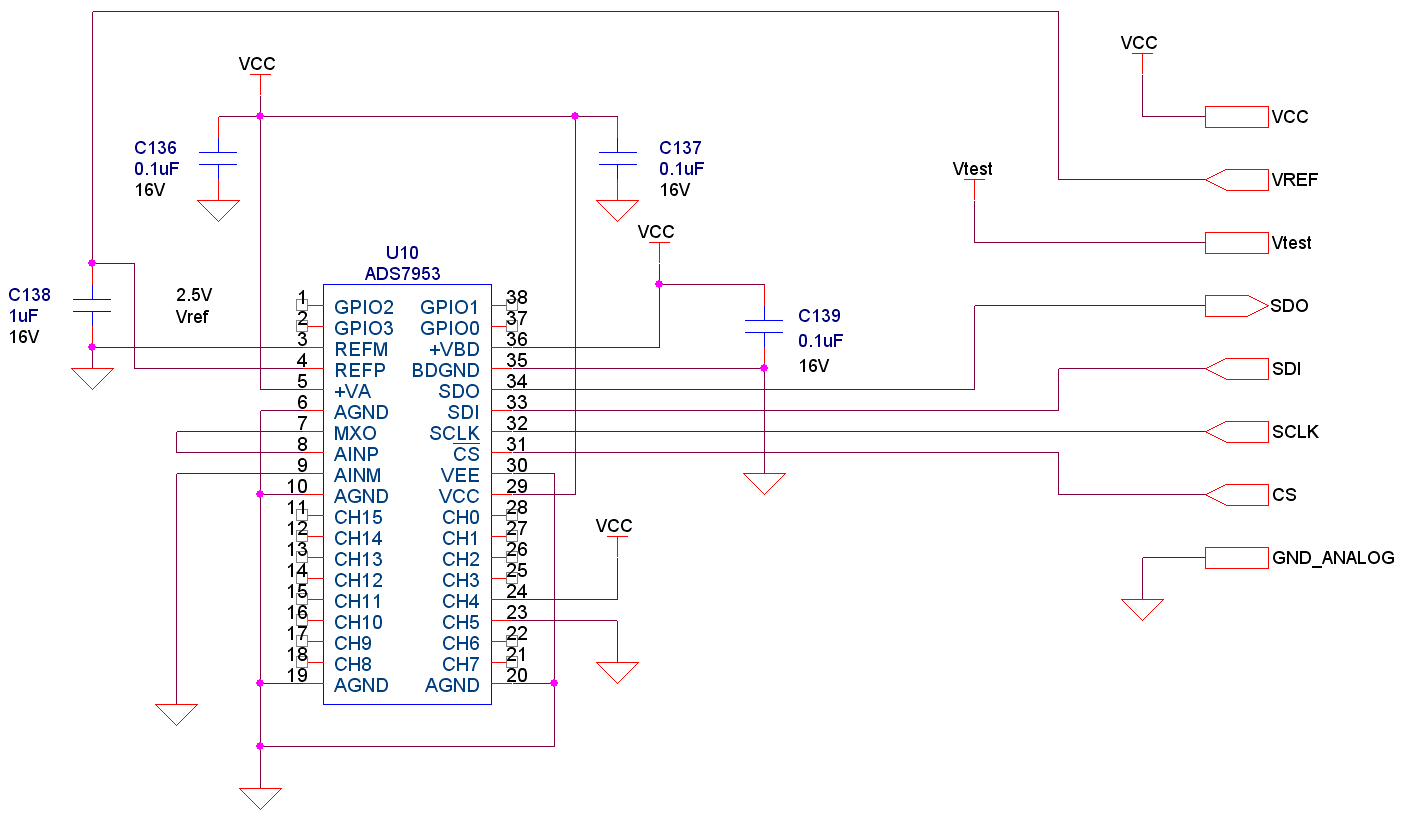1409x818 pixels.
Task: Select the VCC port box
Action: coord(1236,117)
